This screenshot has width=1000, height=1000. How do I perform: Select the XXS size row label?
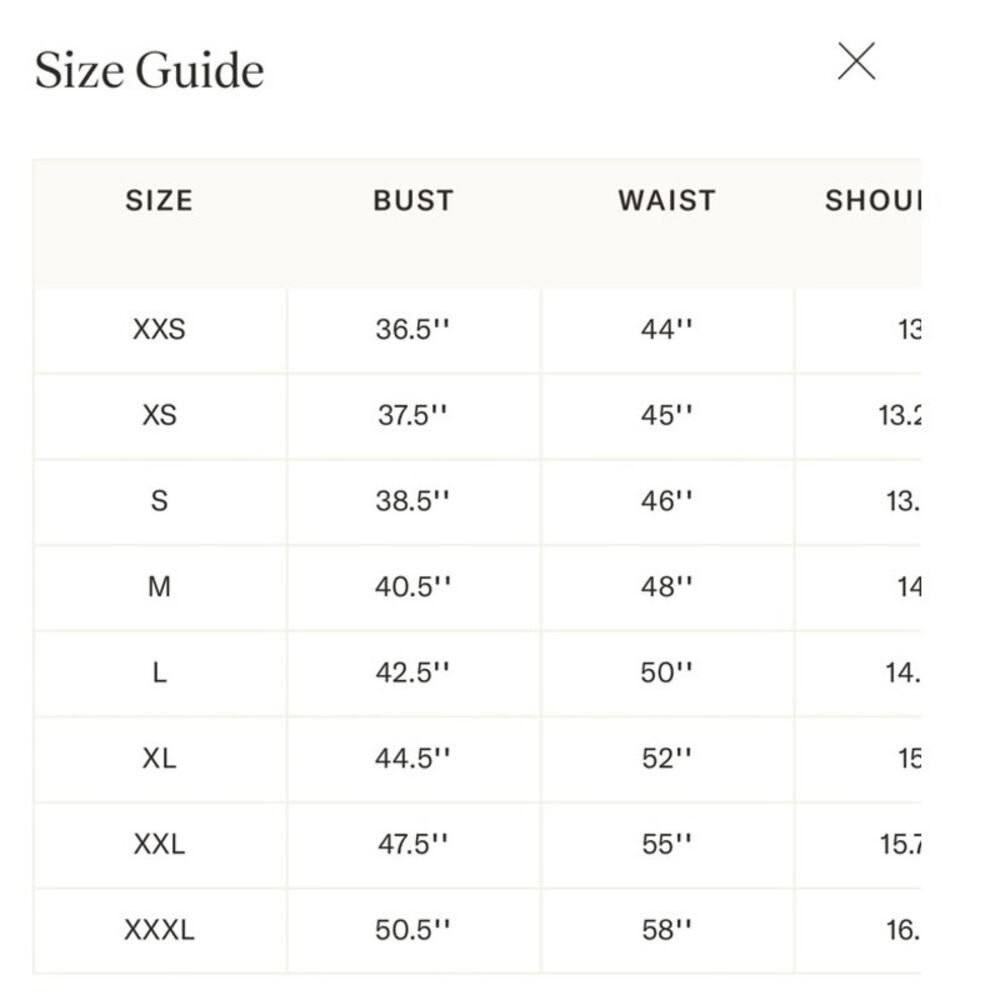159,330
